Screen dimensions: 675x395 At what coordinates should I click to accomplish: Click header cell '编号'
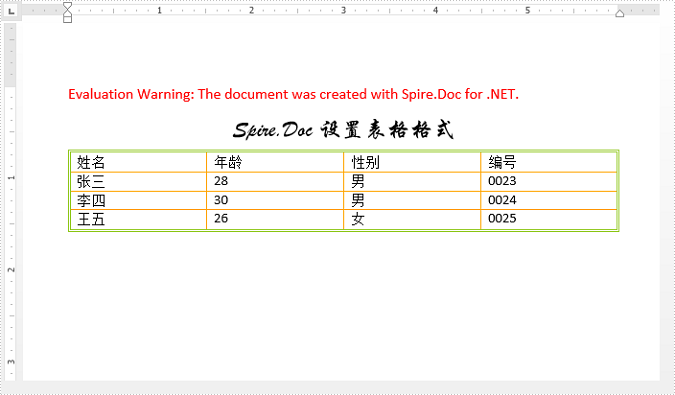coord(549,162)
